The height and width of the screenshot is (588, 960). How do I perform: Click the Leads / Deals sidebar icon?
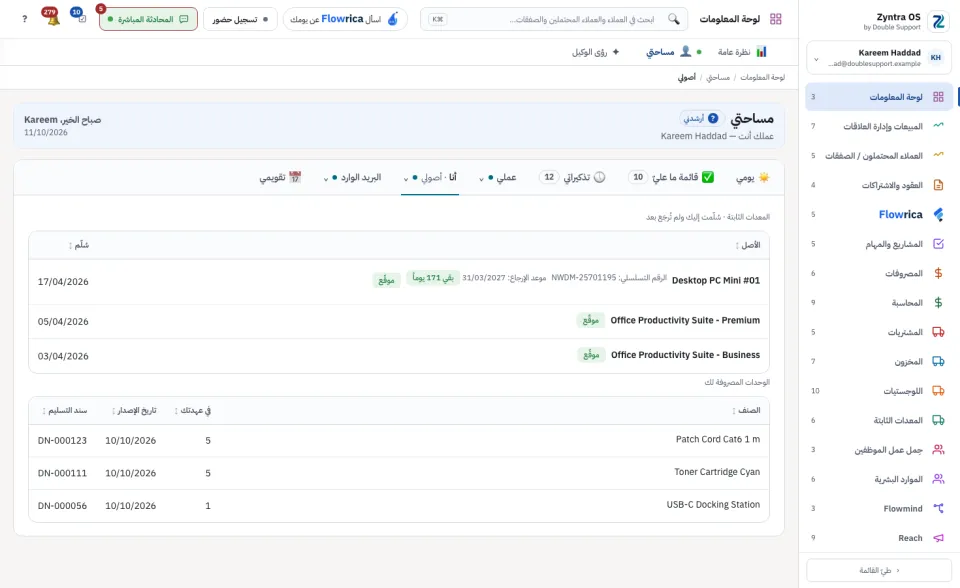938,155
